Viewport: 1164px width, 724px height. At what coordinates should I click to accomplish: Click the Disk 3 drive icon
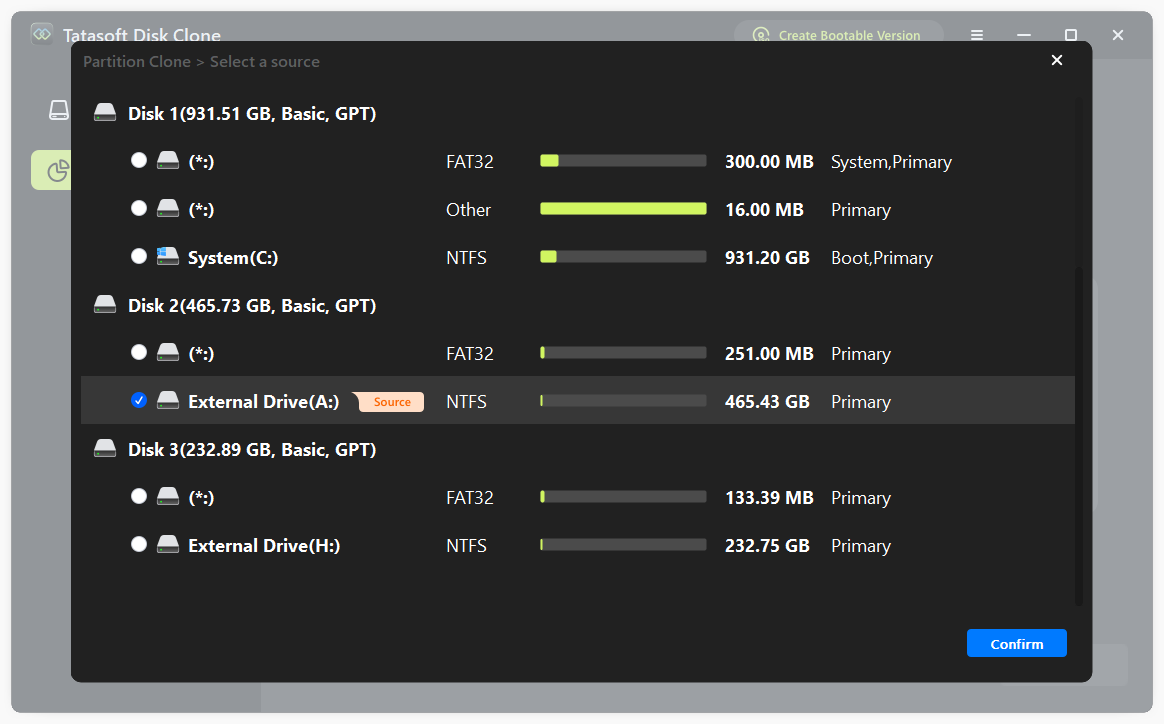104,447
